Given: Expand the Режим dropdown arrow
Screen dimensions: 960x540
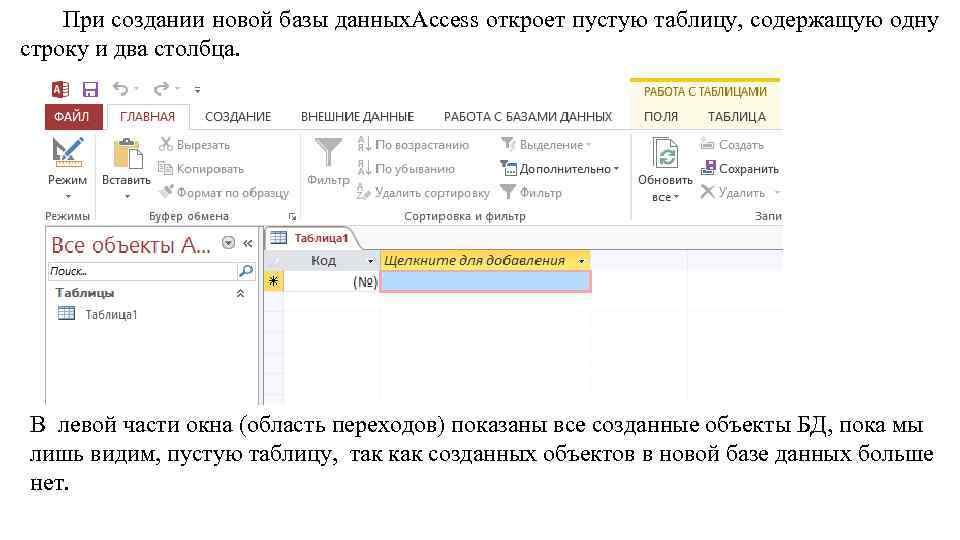Looking at the screenshot, I should (x=68, y=196).
